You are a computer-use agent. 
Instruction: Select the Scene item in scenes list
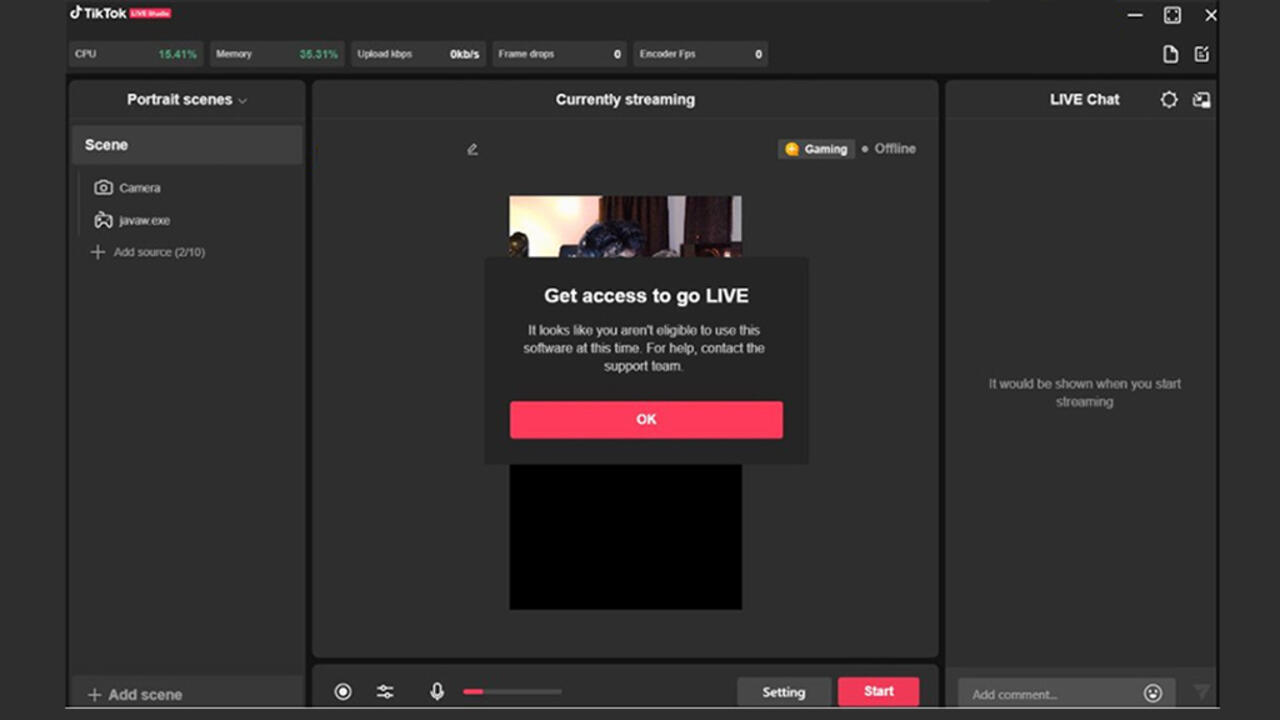187,145
